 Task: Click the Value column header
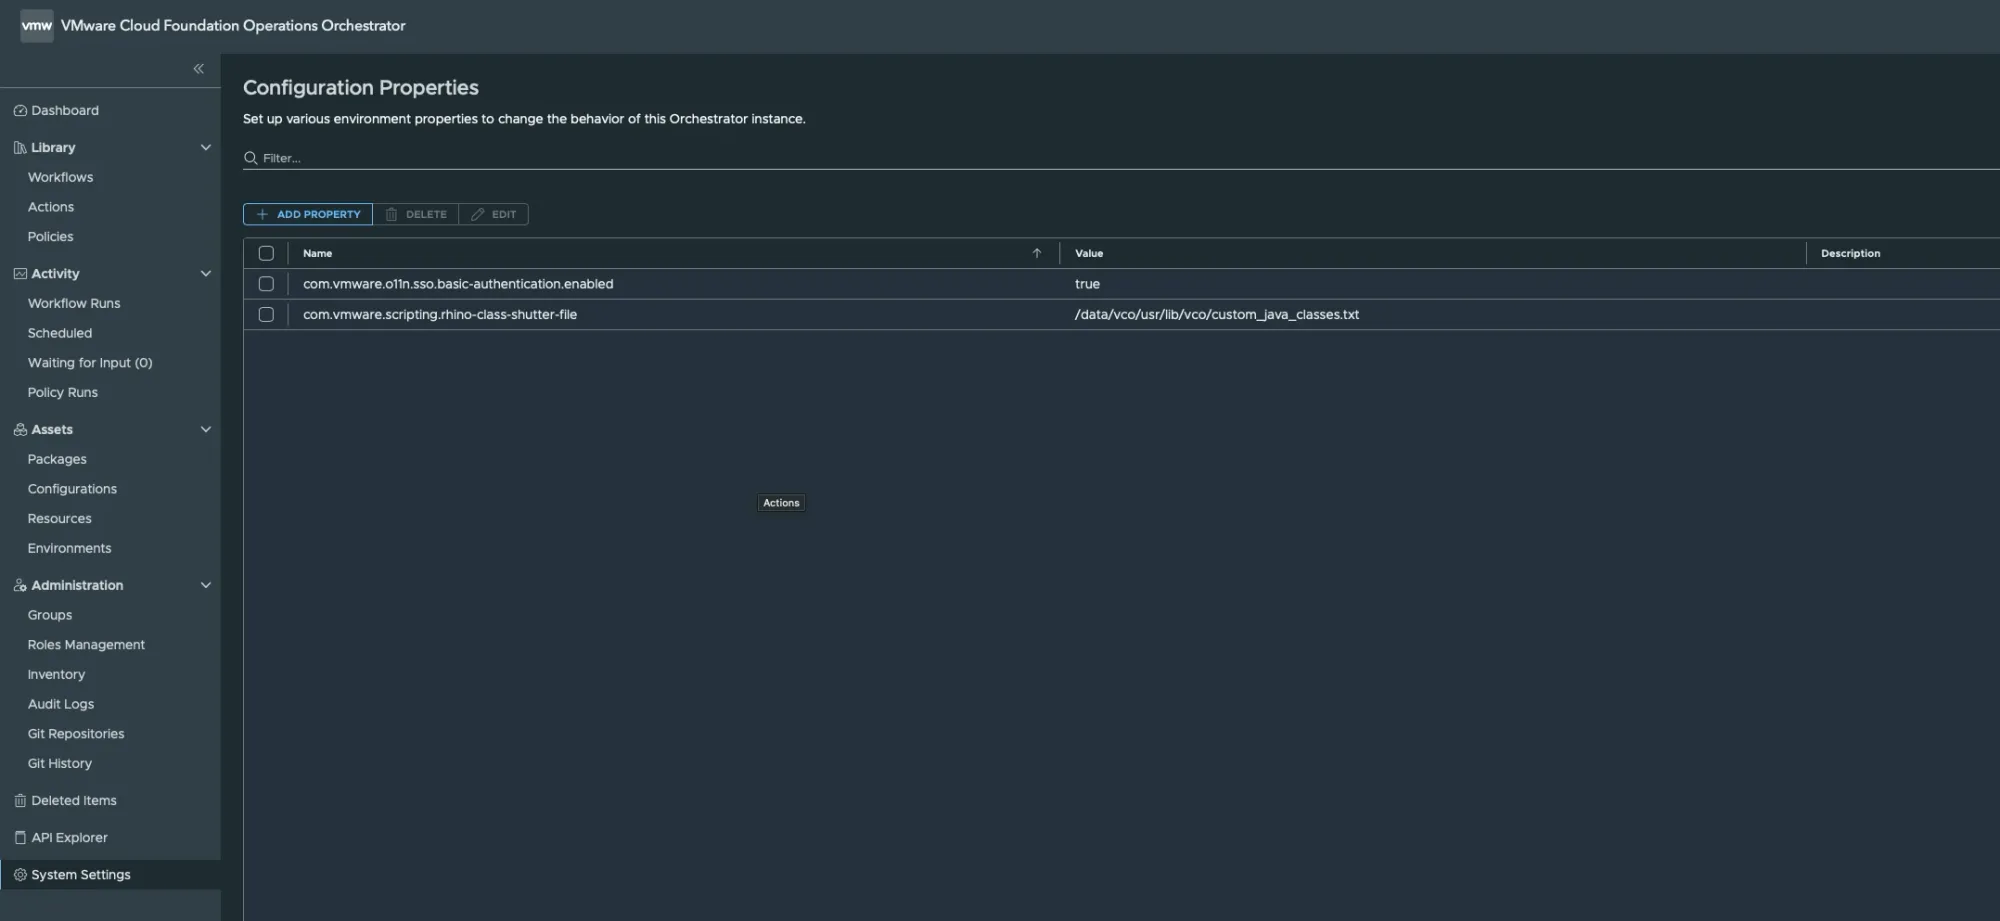click(x=1089, y=254)
